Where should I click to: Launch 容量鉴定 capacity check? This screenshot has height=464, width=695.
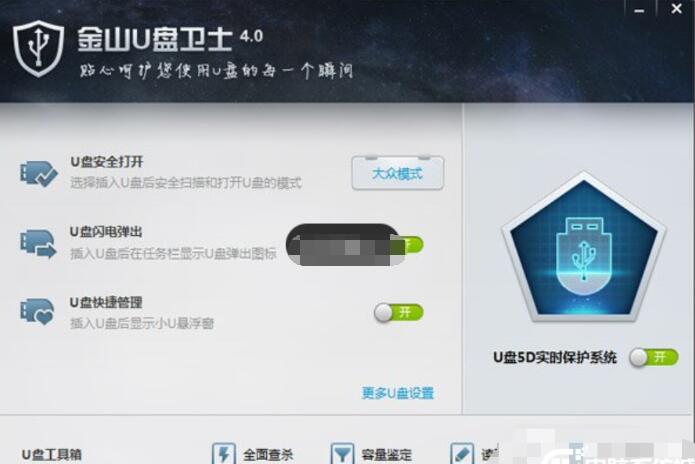pyautogui.click(x=387, y=455)
